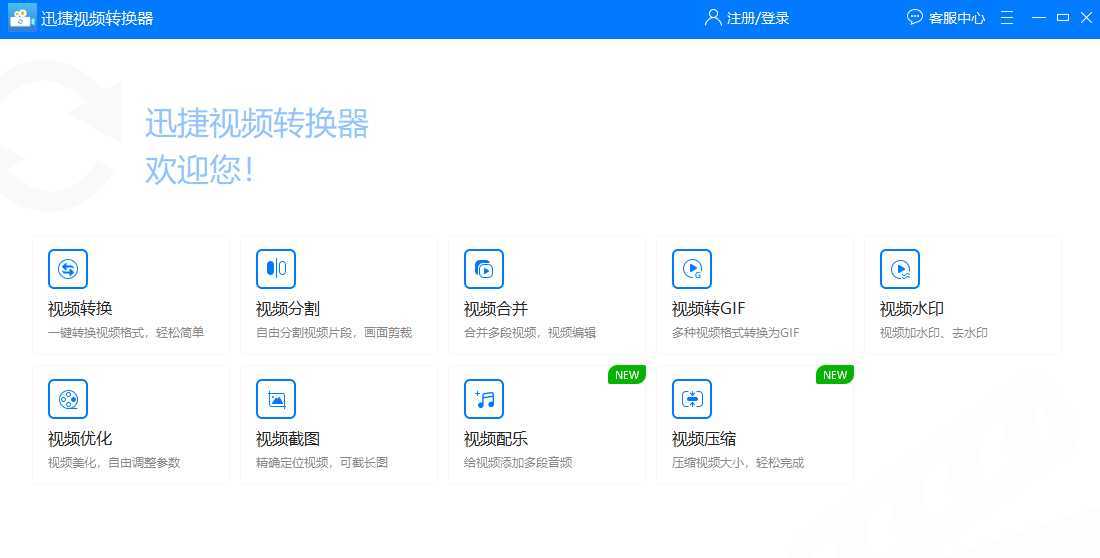
Task: Click description 视频加水印、去水印
Action: (x=934, y=333)
